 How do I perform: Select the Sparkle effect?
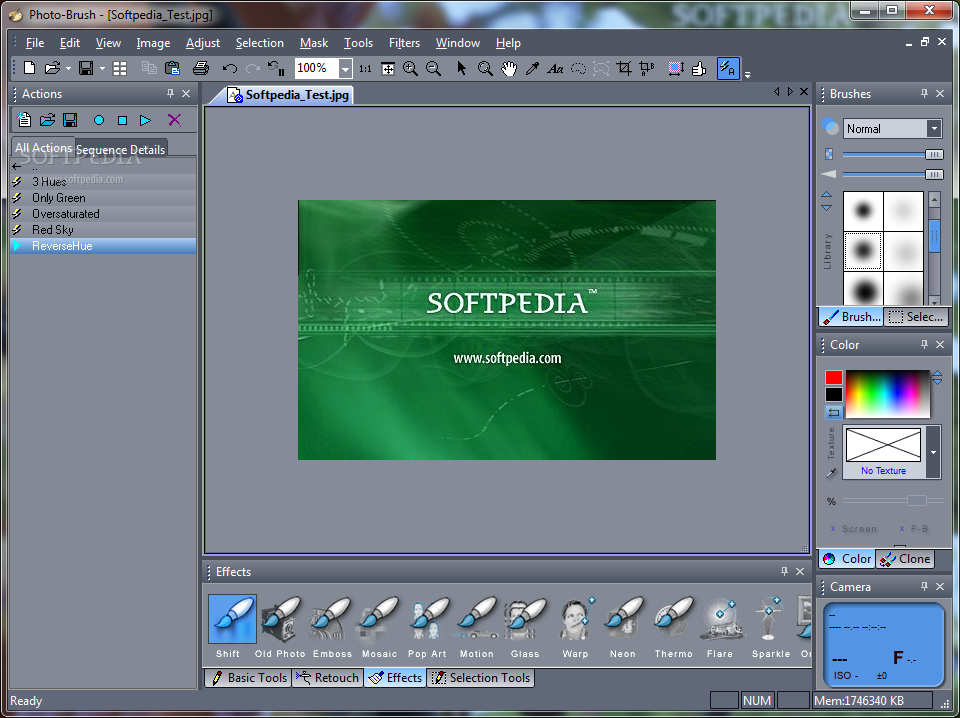pyautogui.click(x=771, y=626)
